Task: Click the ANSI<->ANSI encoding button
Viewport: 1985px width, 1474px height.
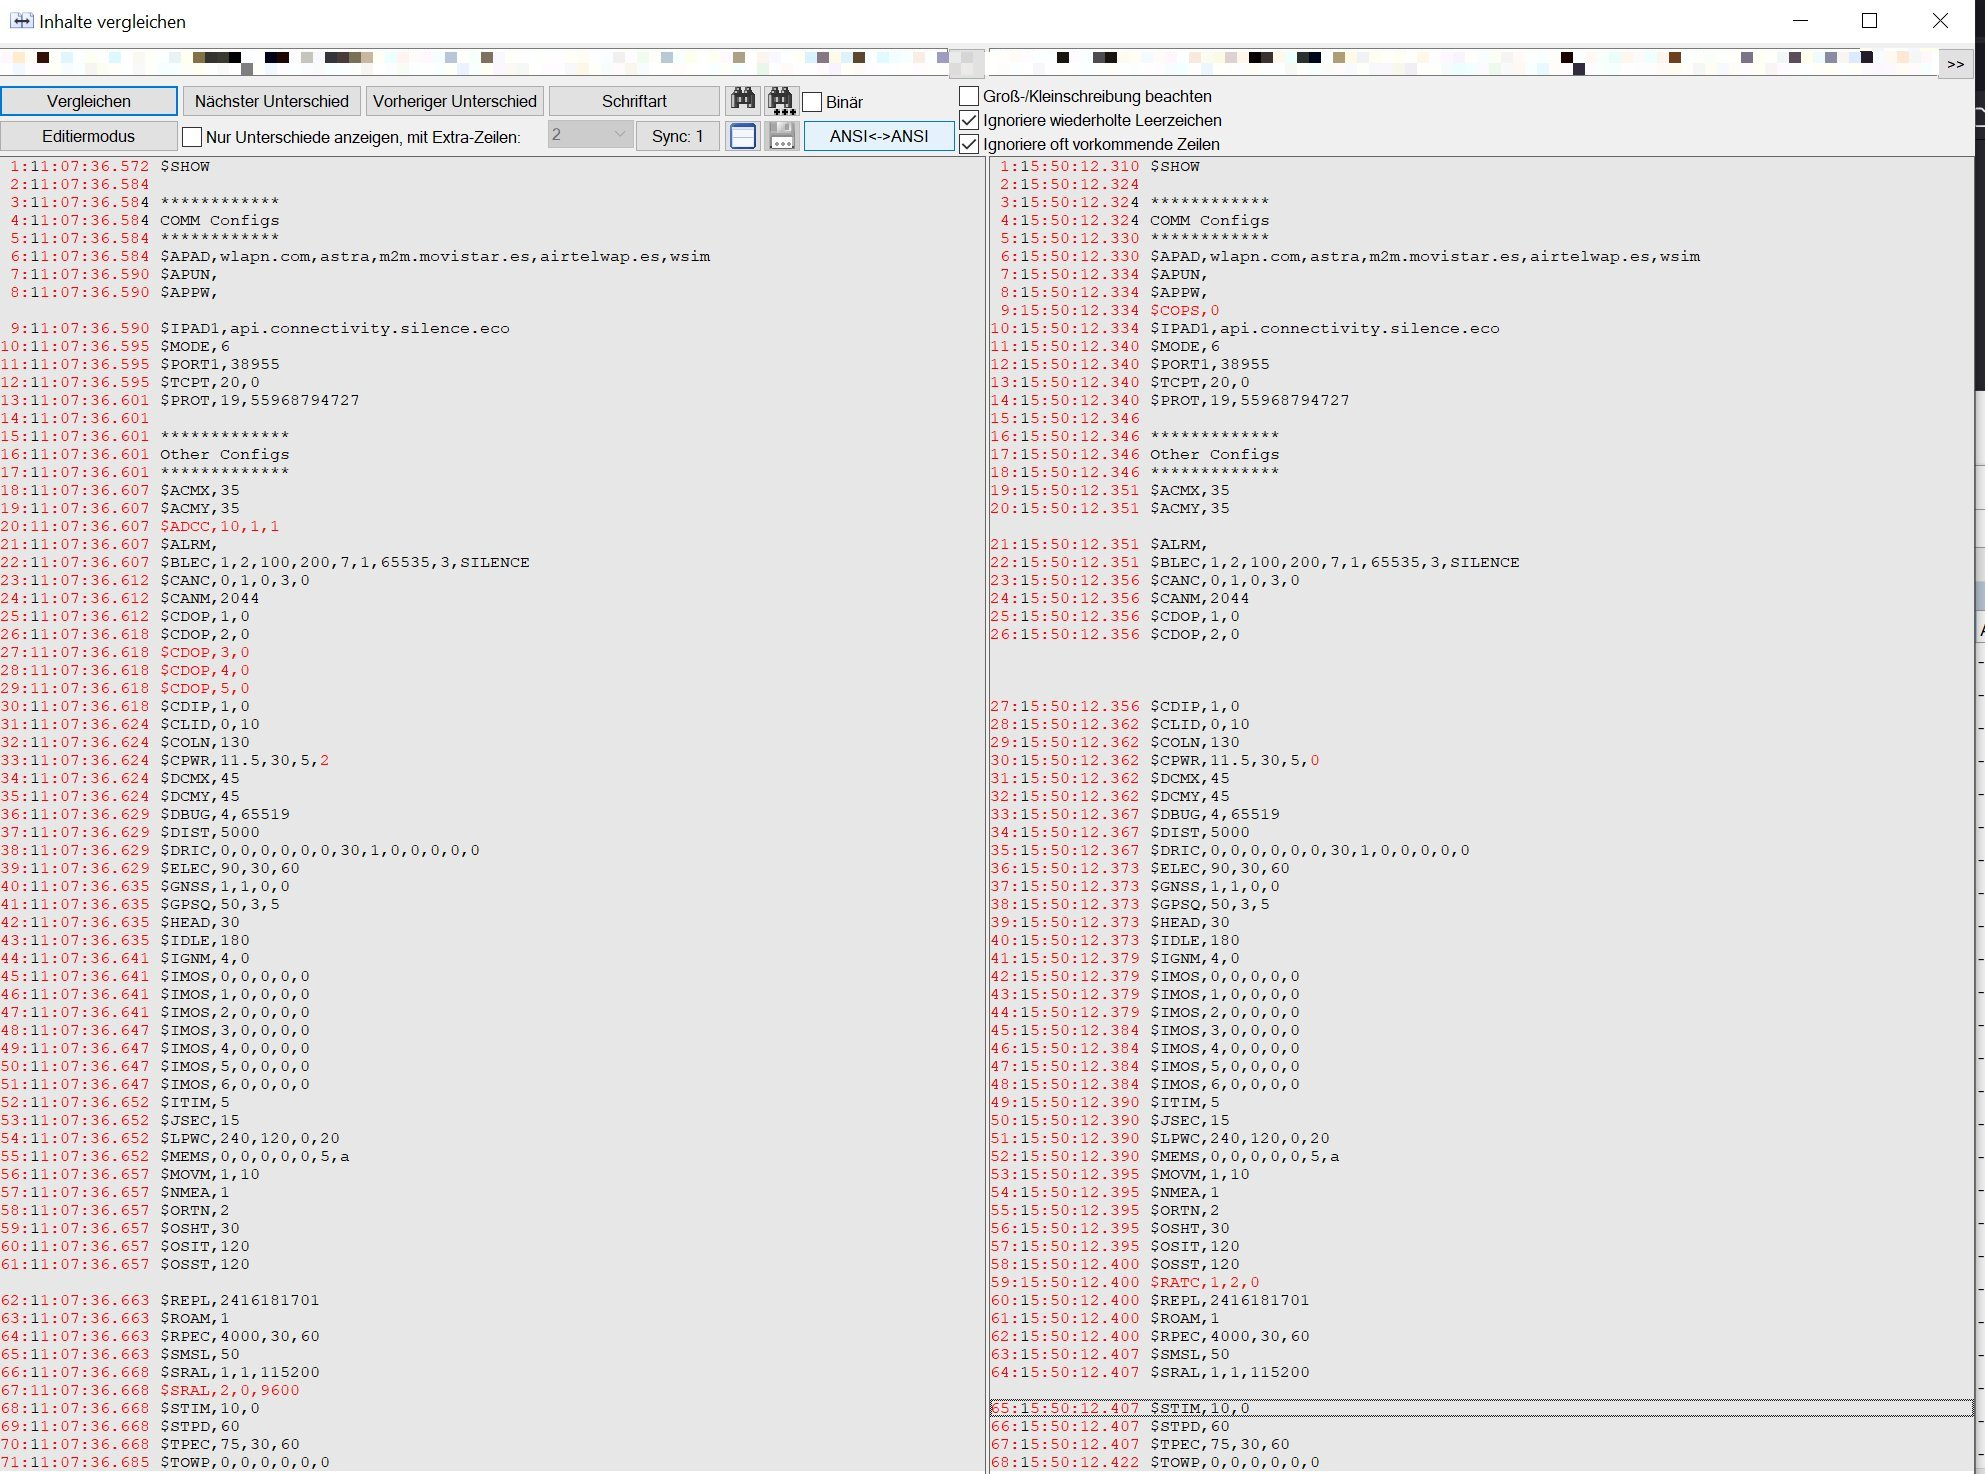Action: click(879, 136)
